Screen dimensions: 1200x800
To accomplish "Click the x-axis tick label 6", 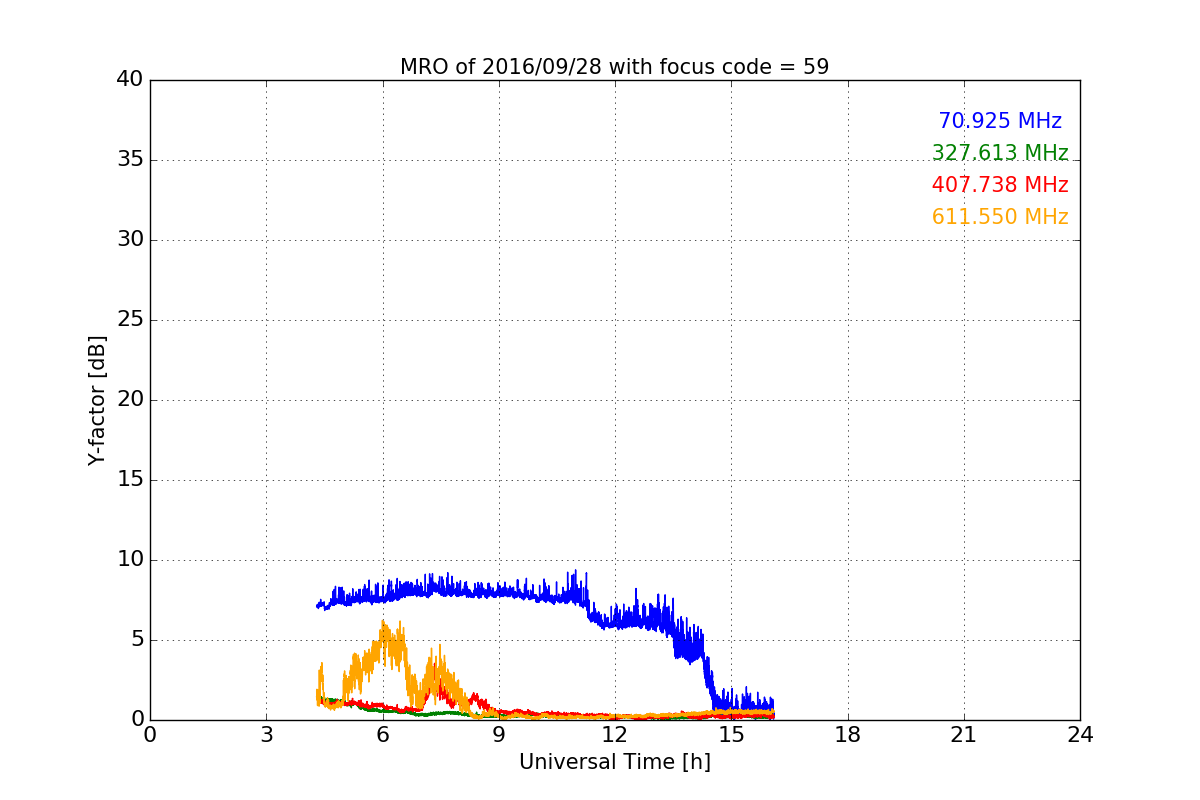I will pos(382,735).
